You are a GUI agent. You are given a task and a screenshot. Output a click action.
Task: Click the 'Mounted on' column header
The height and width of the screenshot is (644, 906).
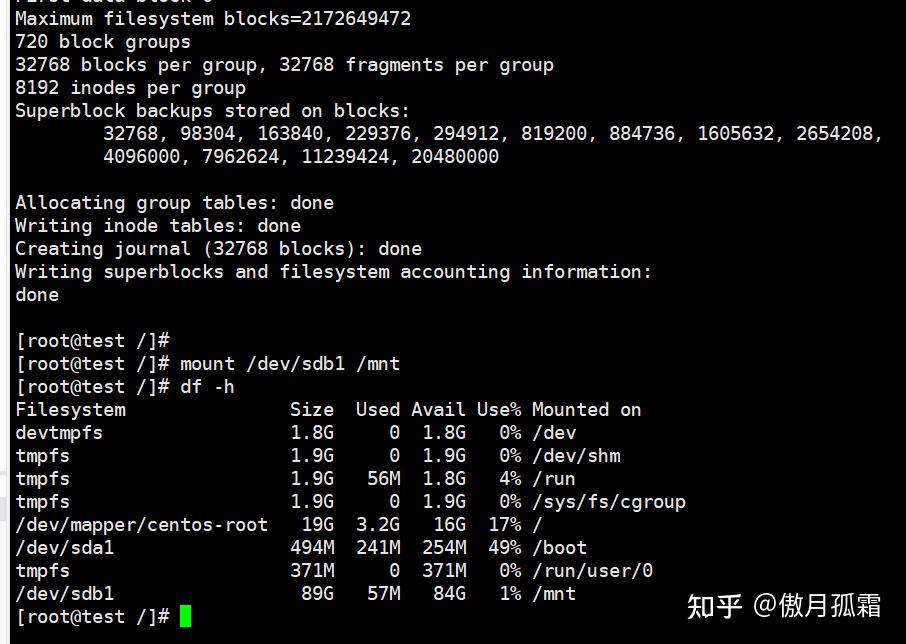[586, 410]
